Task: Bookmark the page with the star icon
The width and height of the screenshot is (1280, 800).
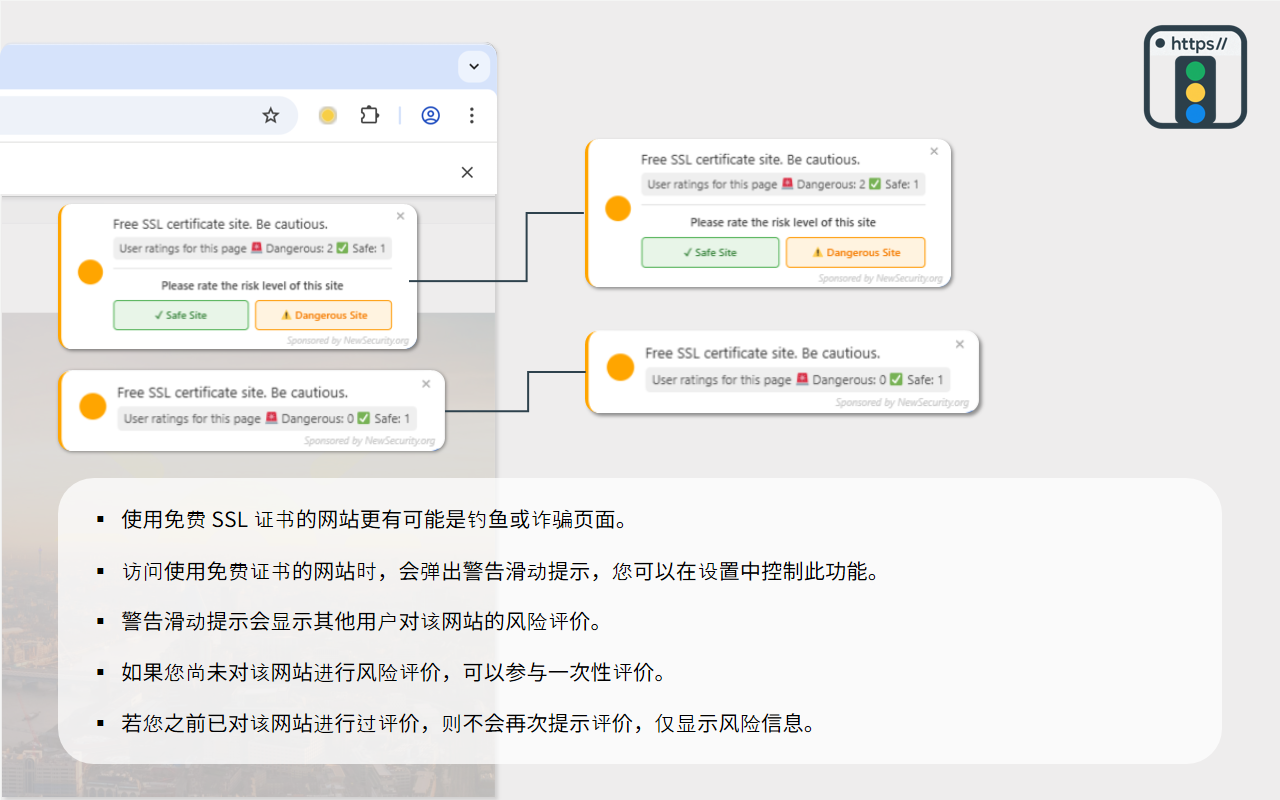Action: 270,115
